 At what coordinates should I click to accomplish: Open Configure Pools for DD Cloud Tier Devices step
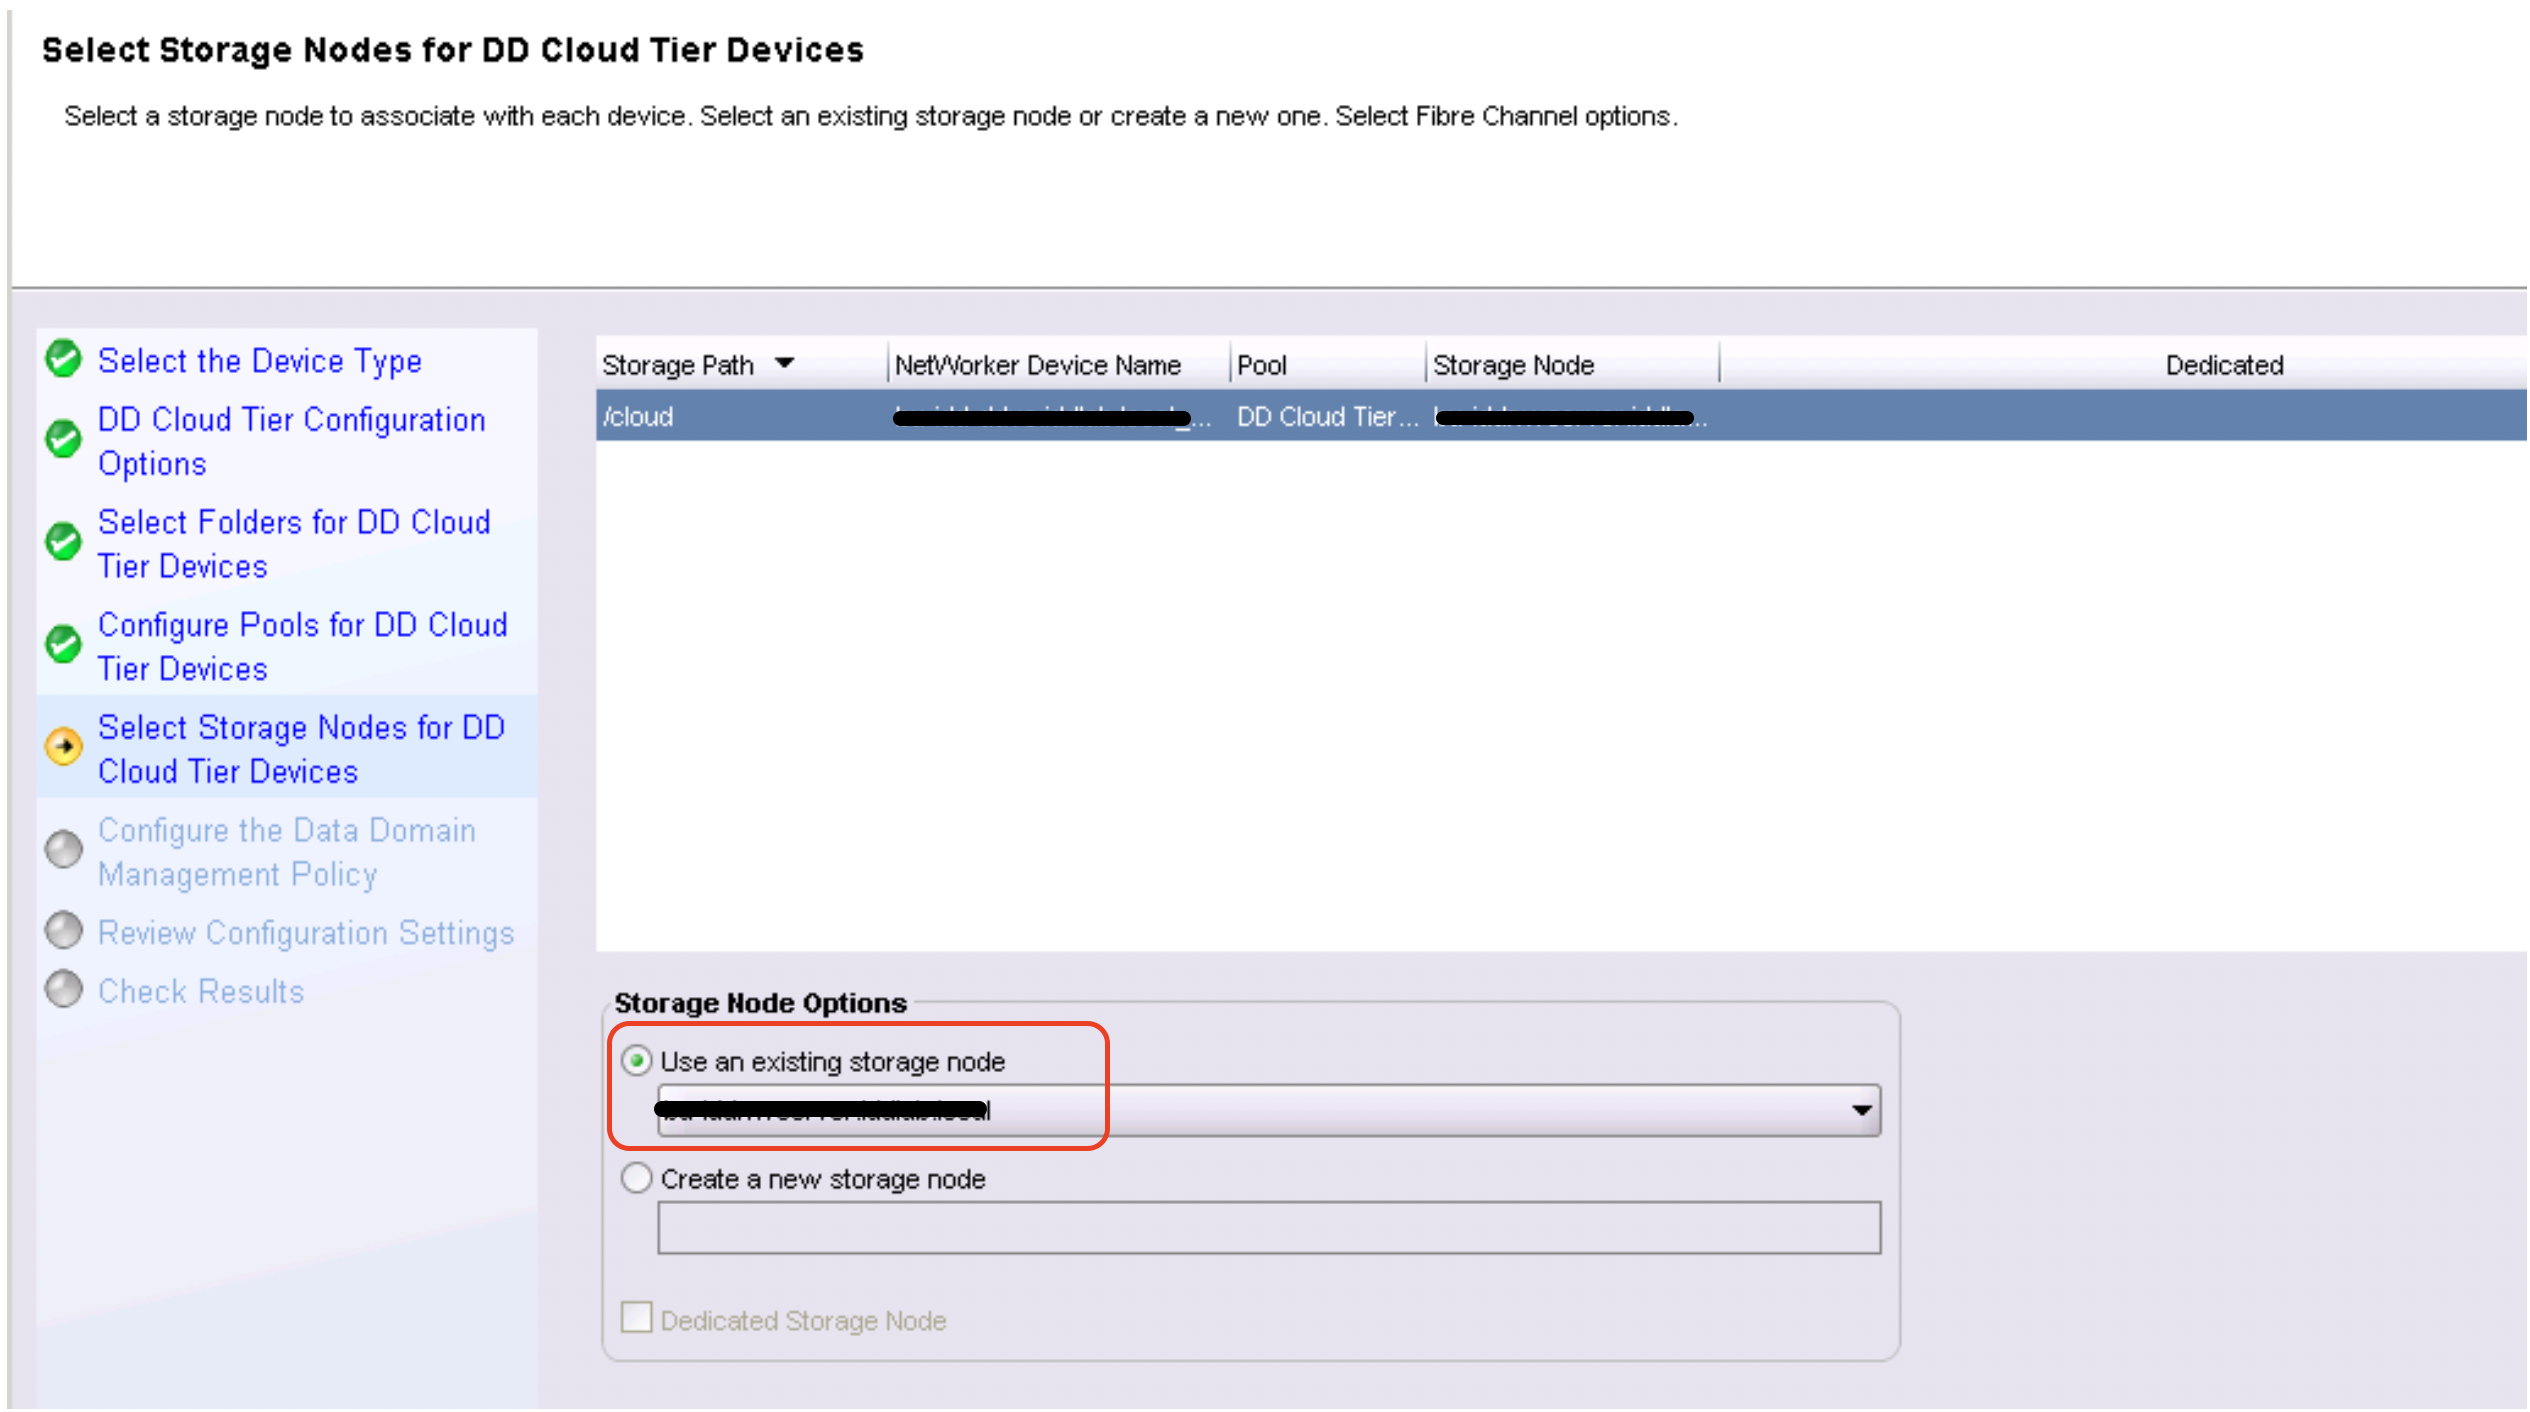(x=303, y=647)
